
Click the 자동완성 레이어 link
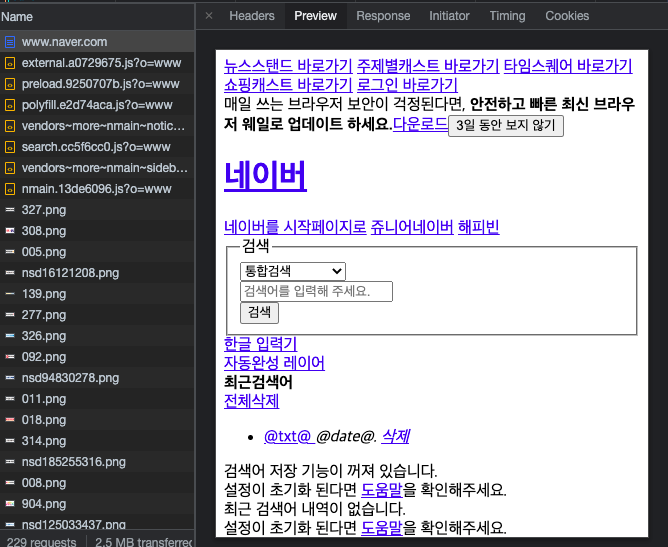(274, 363)
